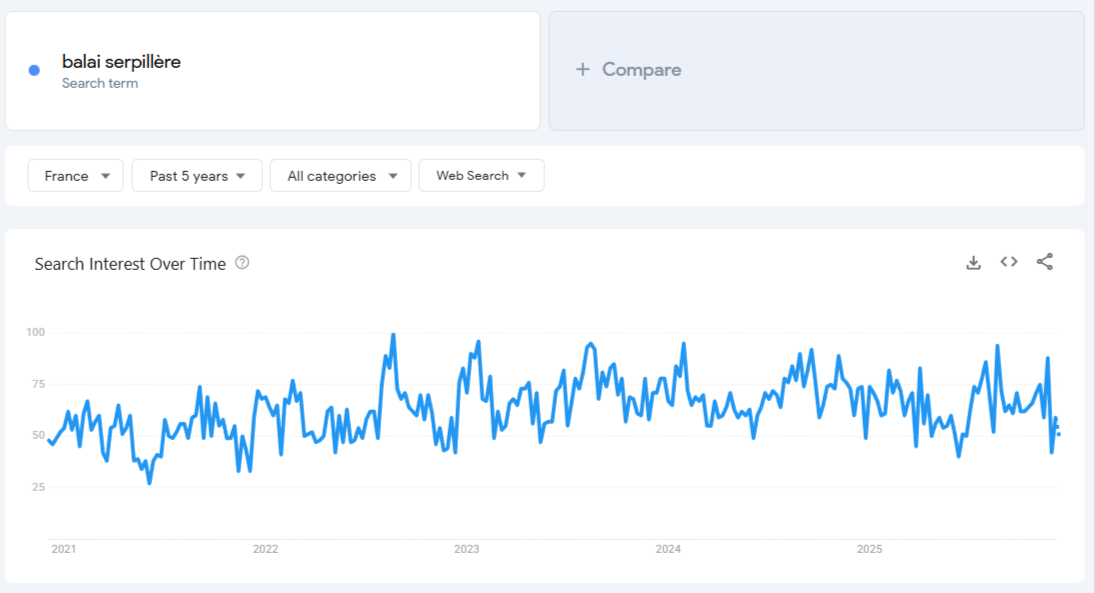1095x593 pixels.
Task: Expand the All categories dropdown
Action: coord(340,175)
